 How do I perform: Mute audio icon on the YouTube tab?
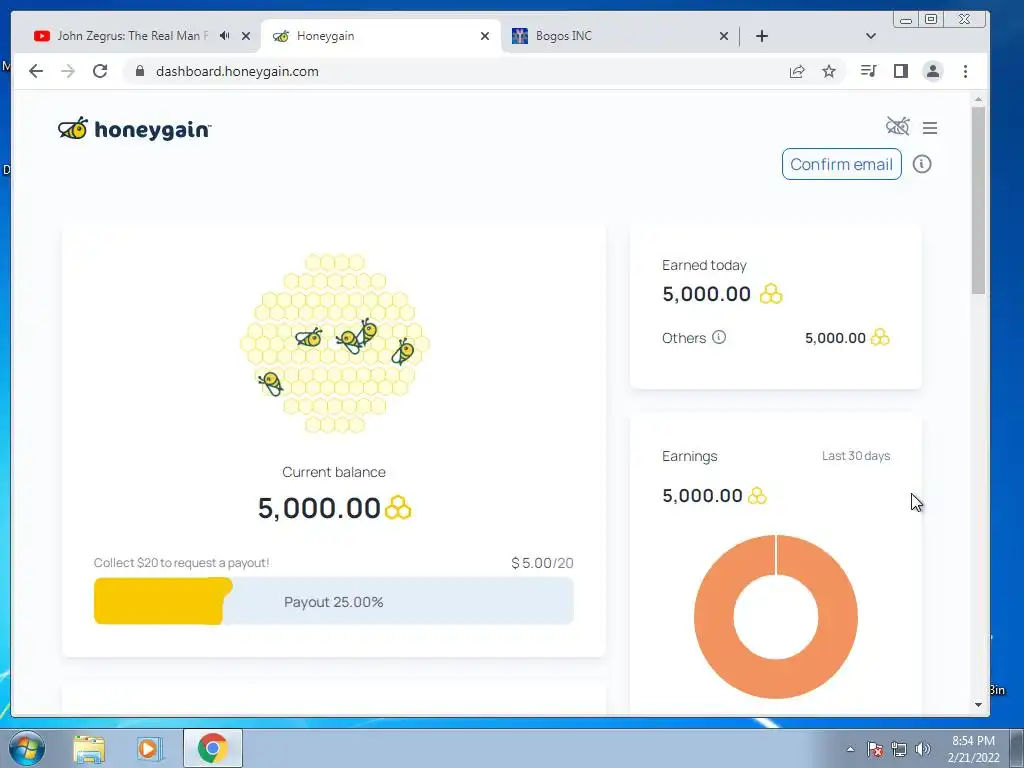[x=225, y=36]
